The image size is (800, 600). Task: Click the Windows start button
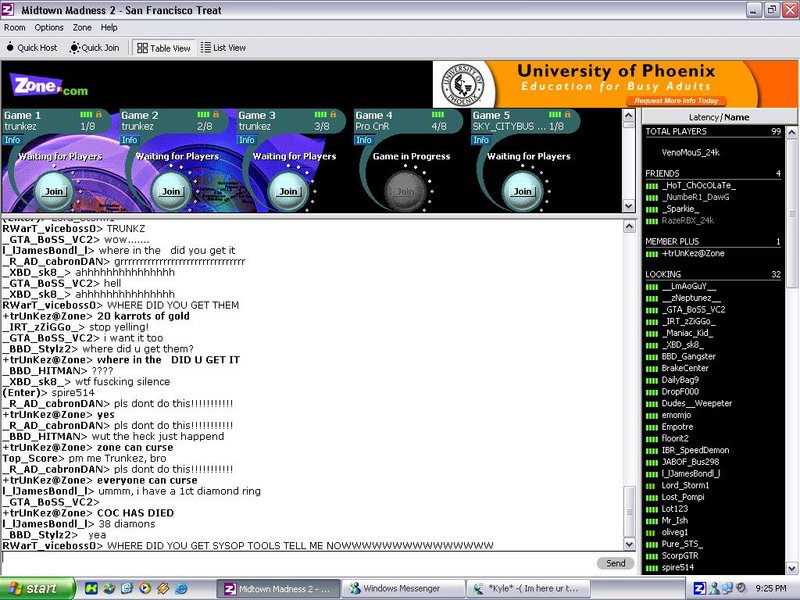coord(37,589)
